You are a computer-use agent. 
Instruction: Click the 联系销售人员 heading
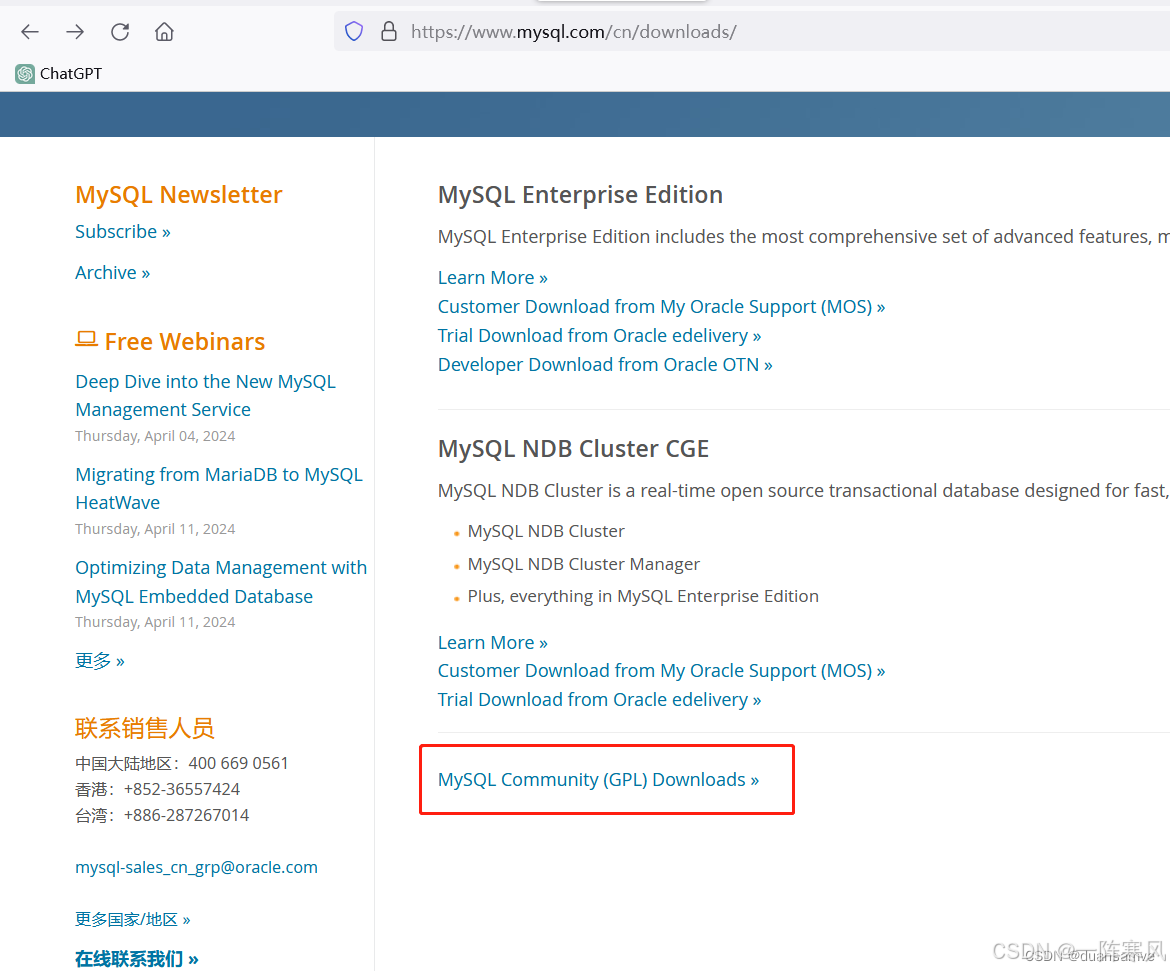pyautogui.click(x=145, y=728)
